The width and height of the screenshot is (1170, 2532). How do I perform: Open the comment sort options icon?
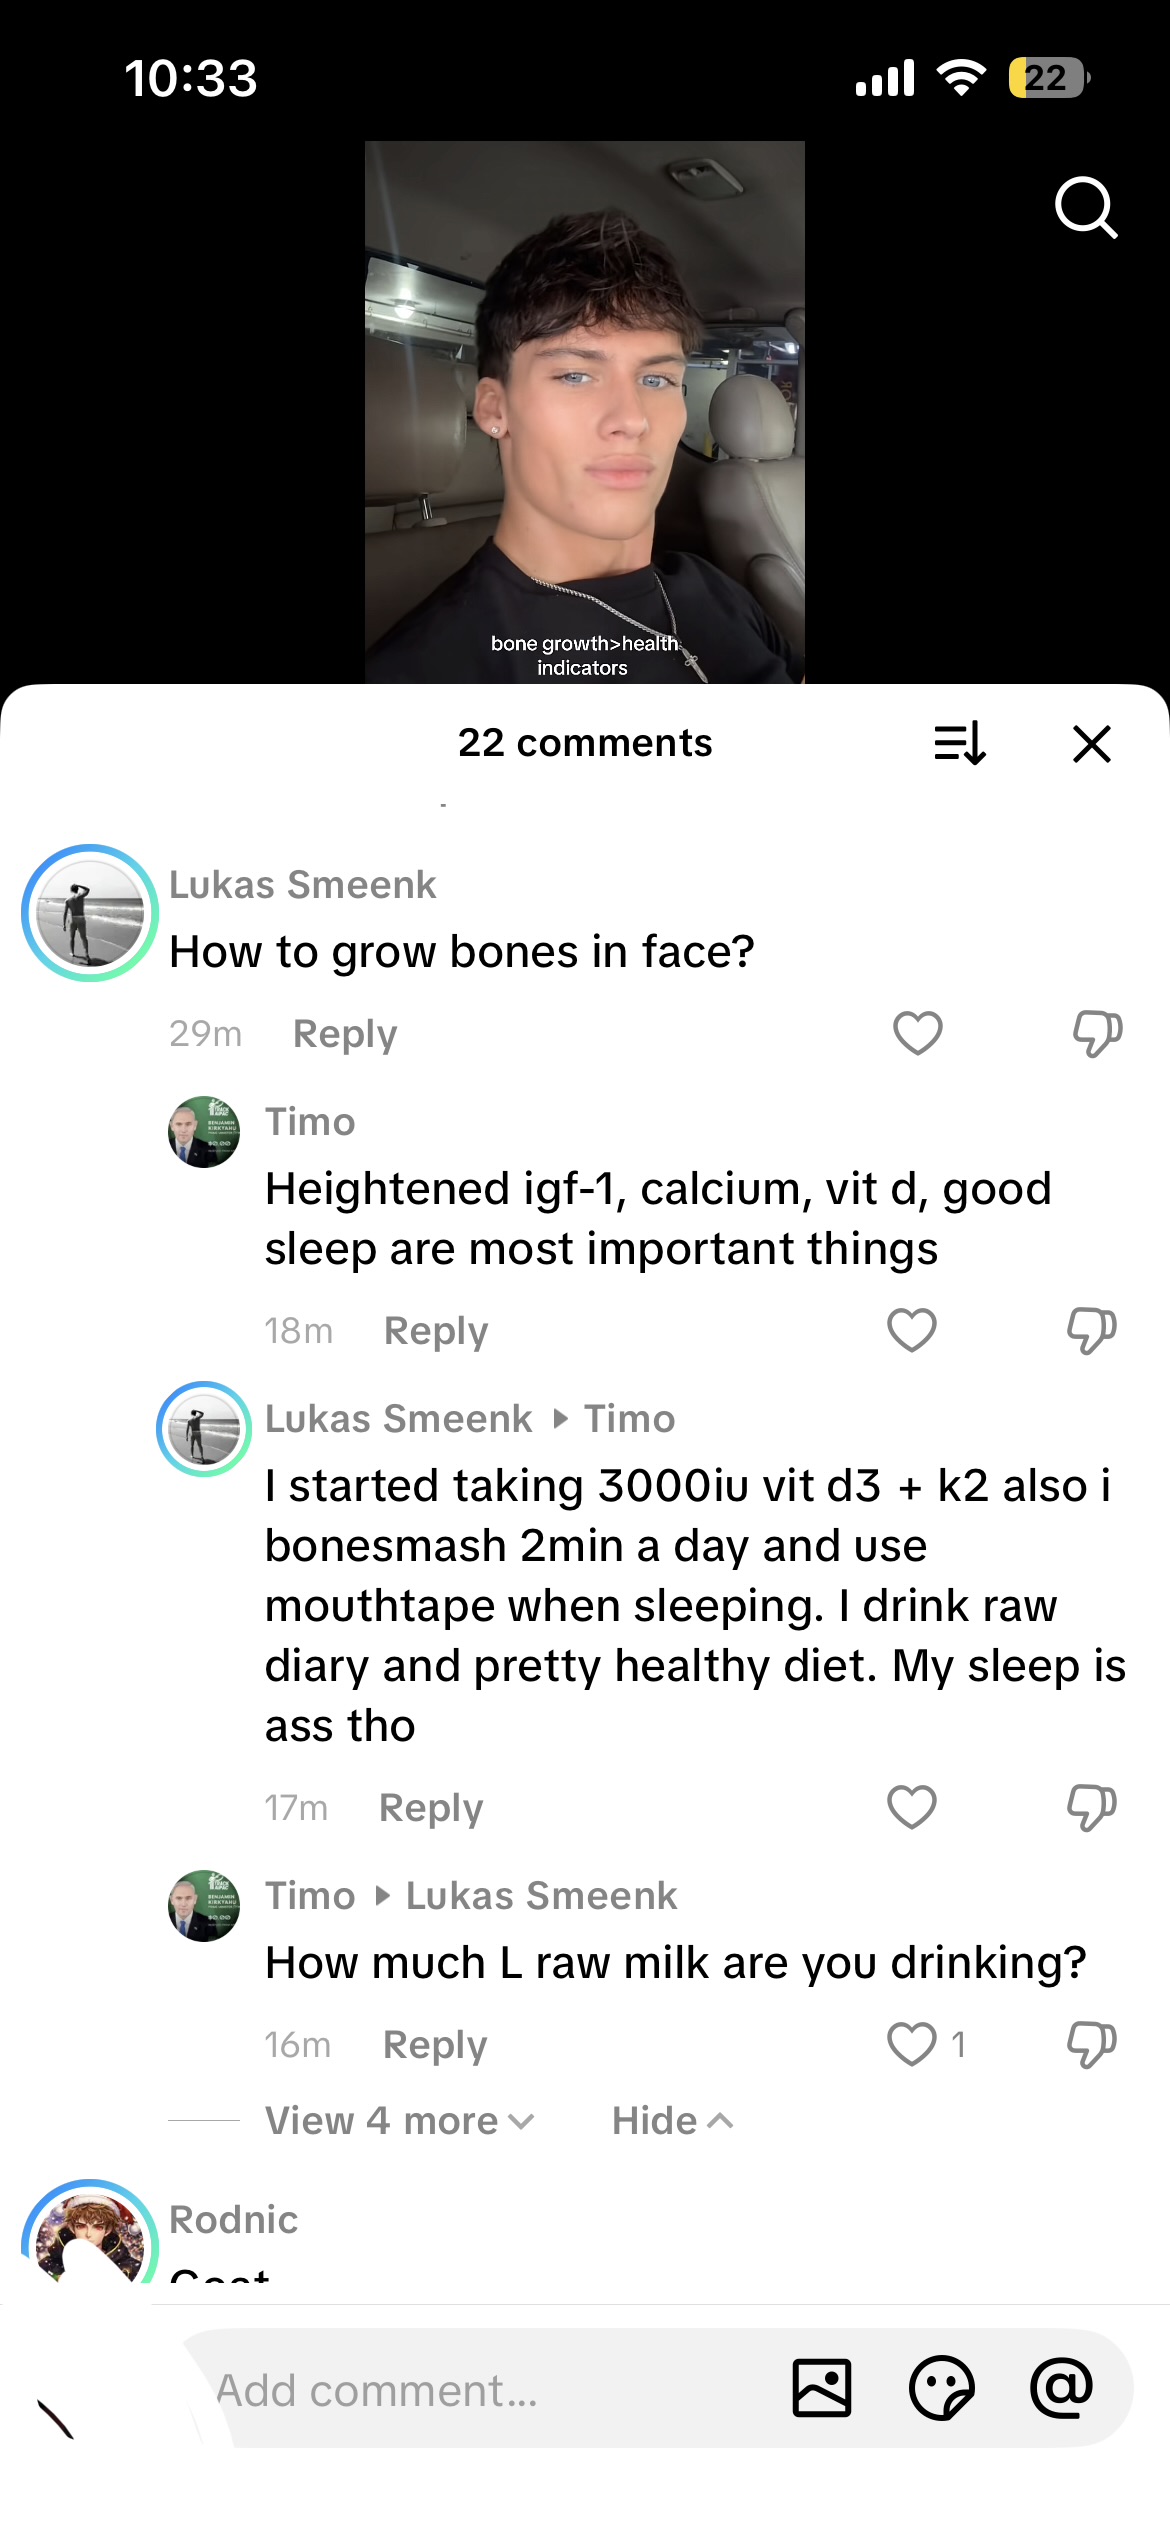(x=960, y=744)
